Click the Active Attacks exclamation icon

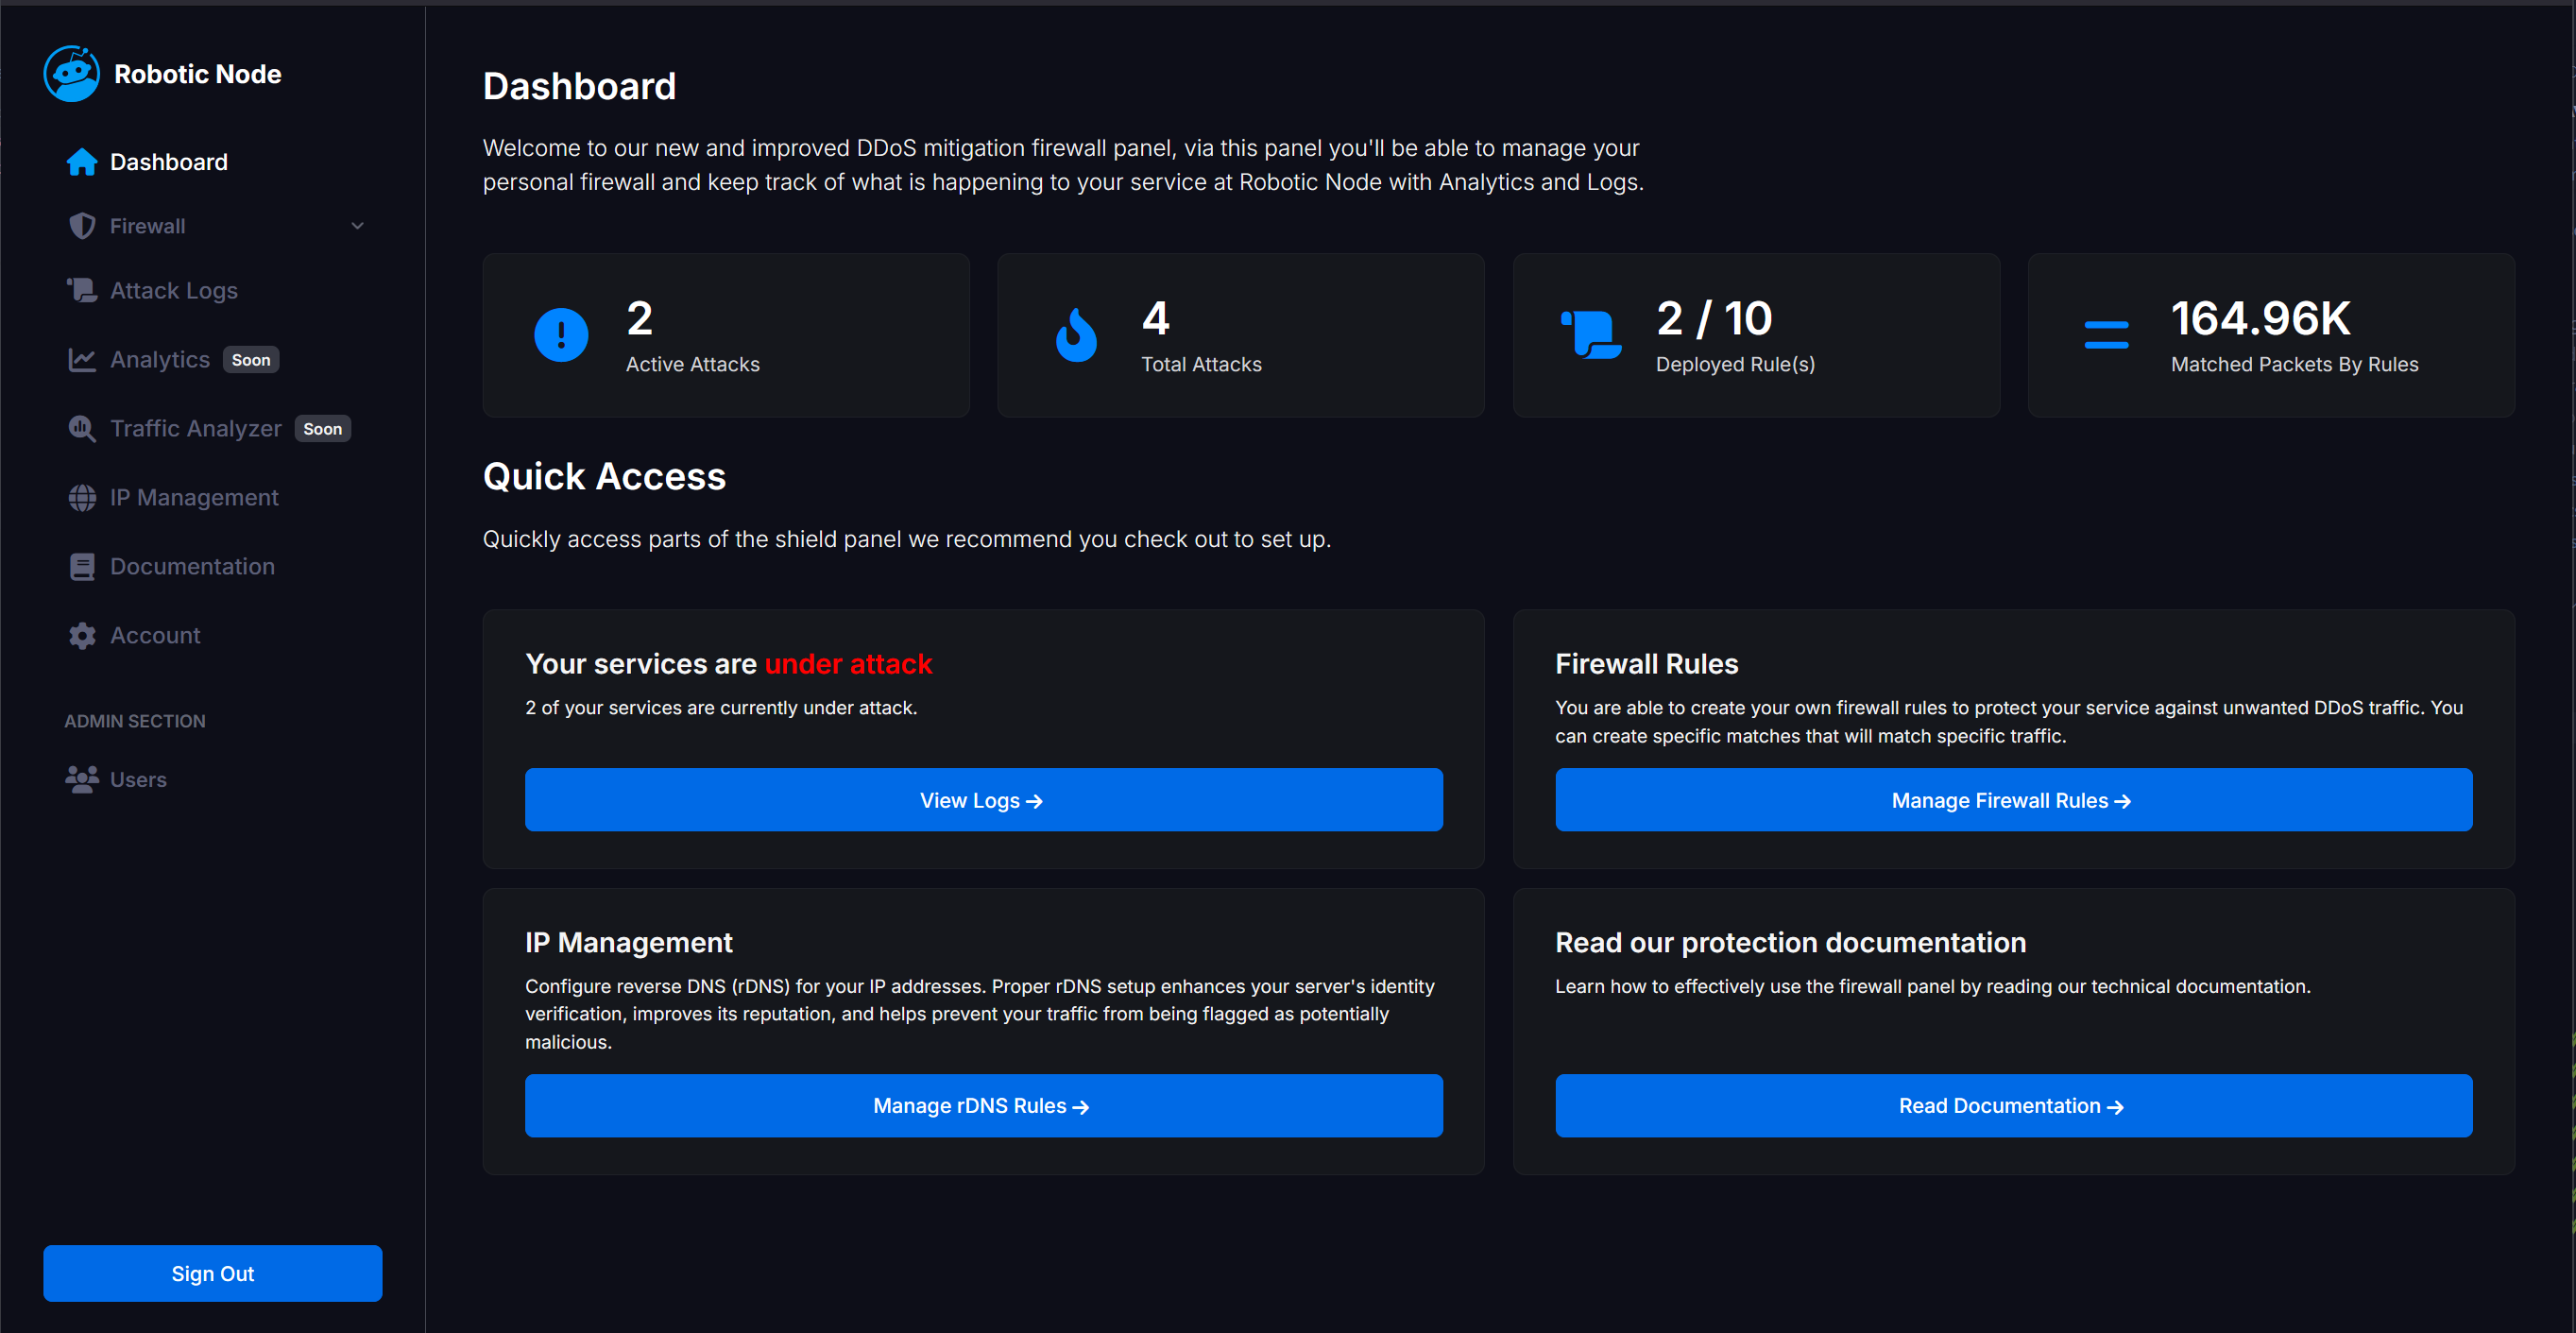[561, 335]
